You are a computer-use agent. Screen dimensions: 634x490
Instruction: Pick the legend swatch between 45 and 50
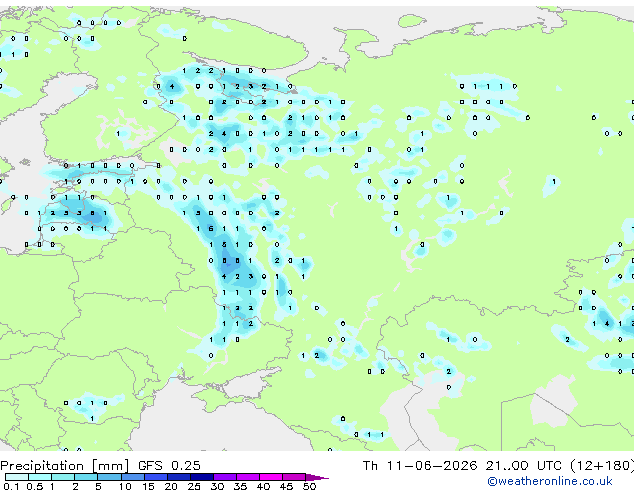[x=294, y=477]
